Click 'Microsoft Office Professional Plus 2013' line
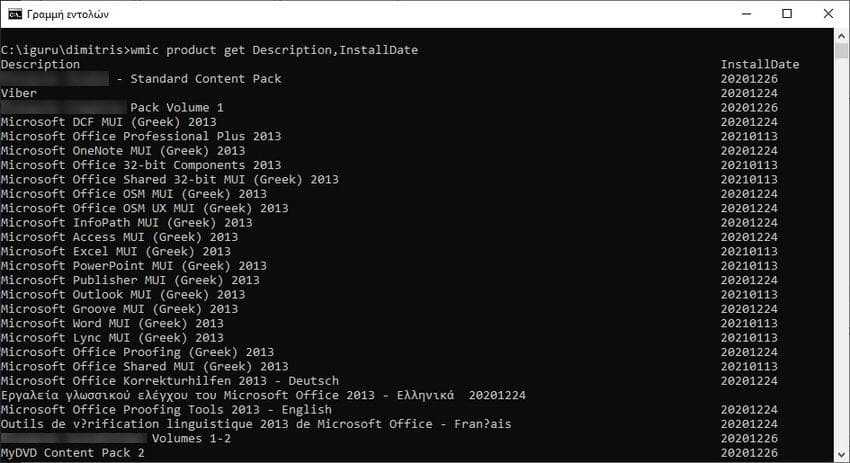The image size is (850, 463). pyautogui.click(x=141, y=136)
